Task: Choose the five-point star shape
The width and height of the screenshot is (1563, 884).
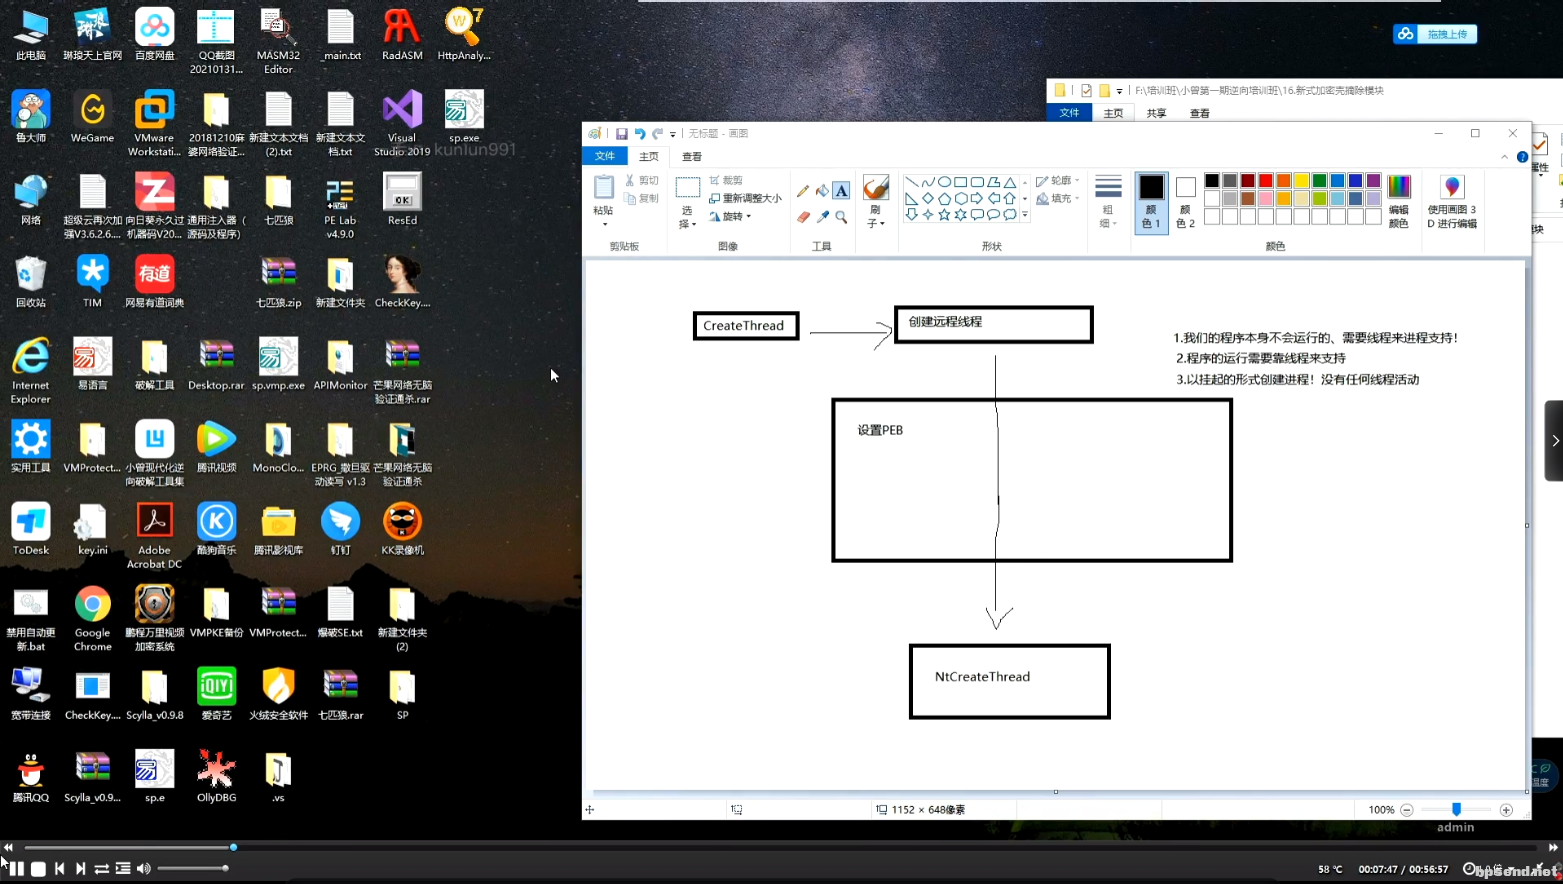Action: 944,214
